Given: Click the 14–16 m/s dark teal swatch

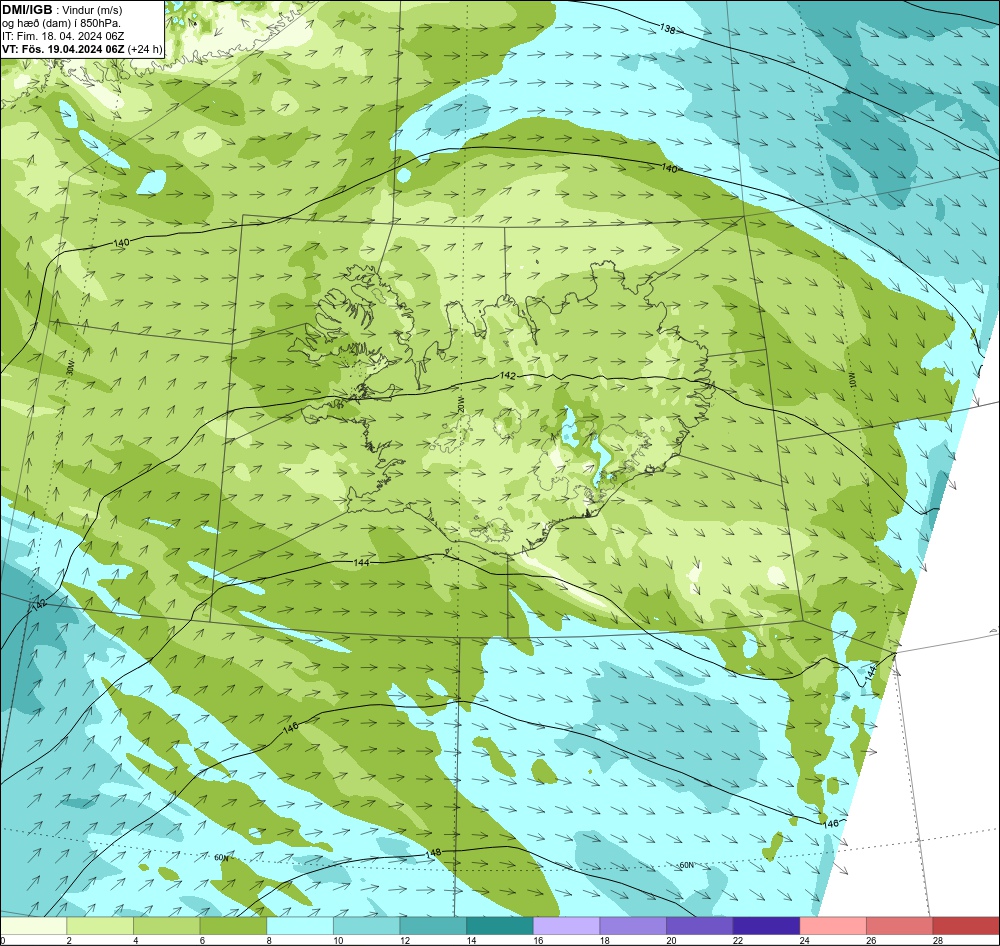Looking at the screenshot, I should point(500,925).
